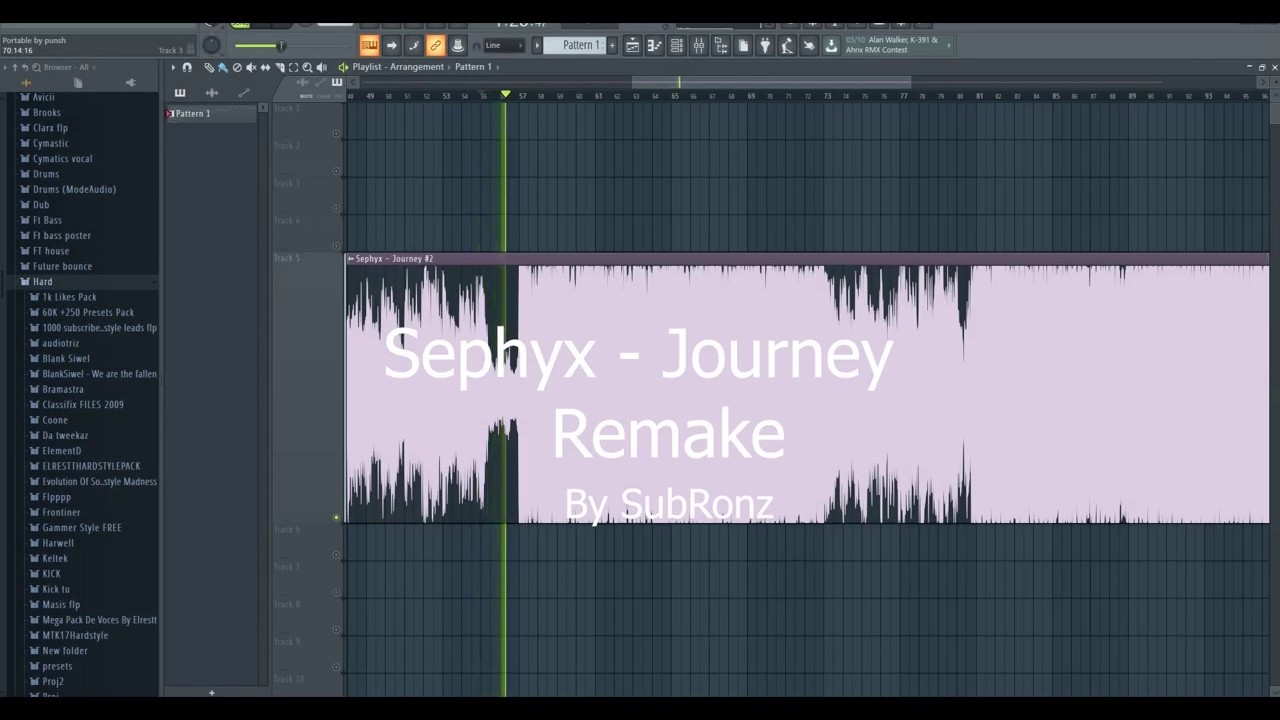
Task: Click the document pages icon in toolbar
Action: coord(743,45)
